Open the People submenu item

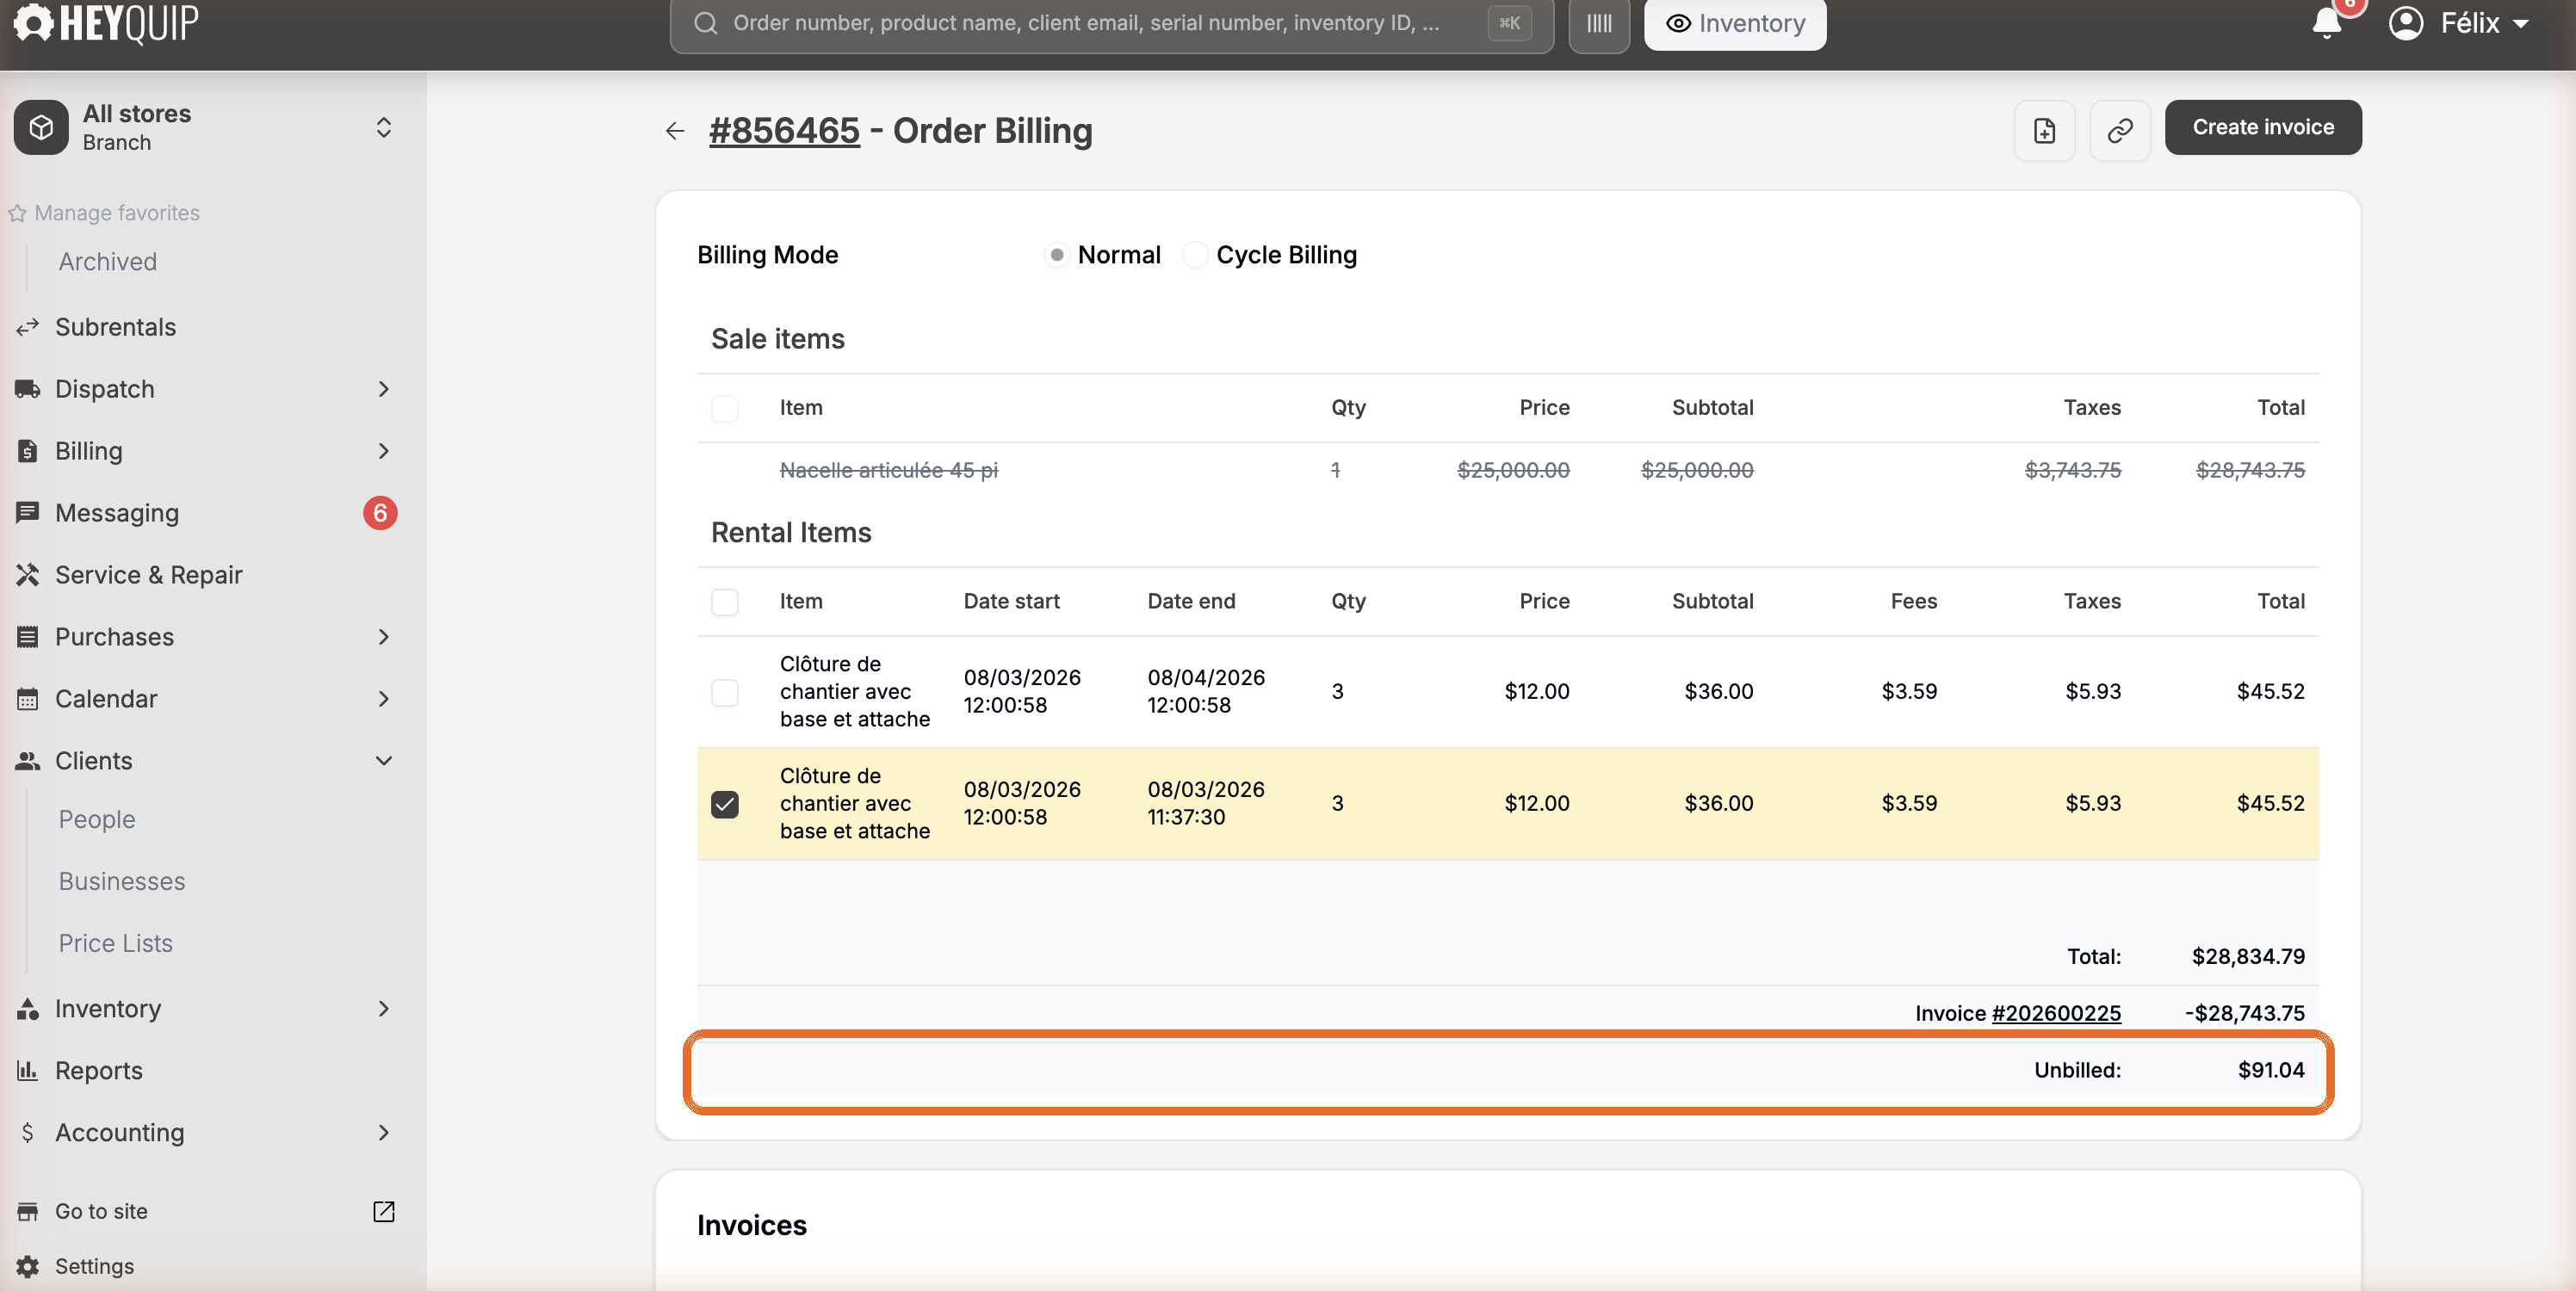[97, 820]
